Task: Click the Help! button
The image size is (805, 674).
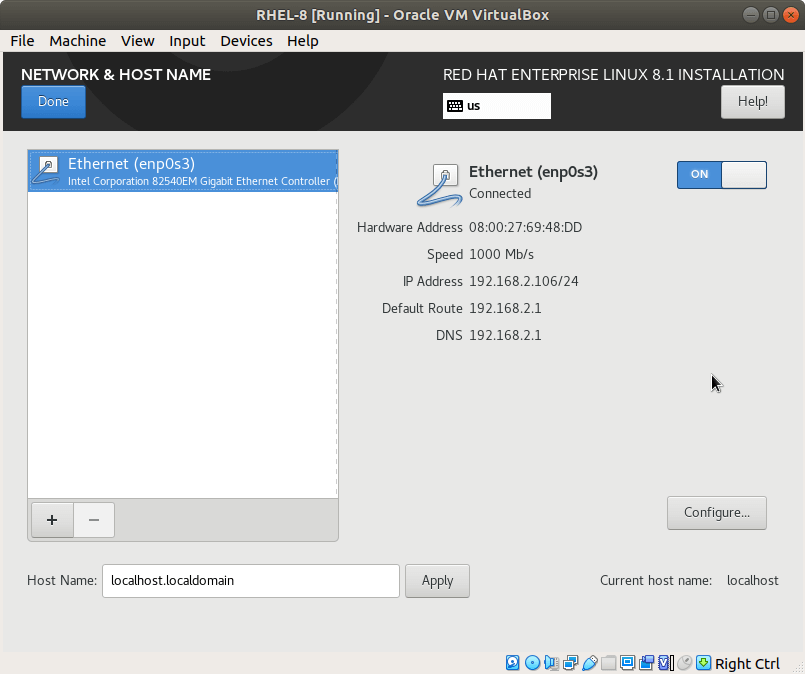Action: click(753, 102)
